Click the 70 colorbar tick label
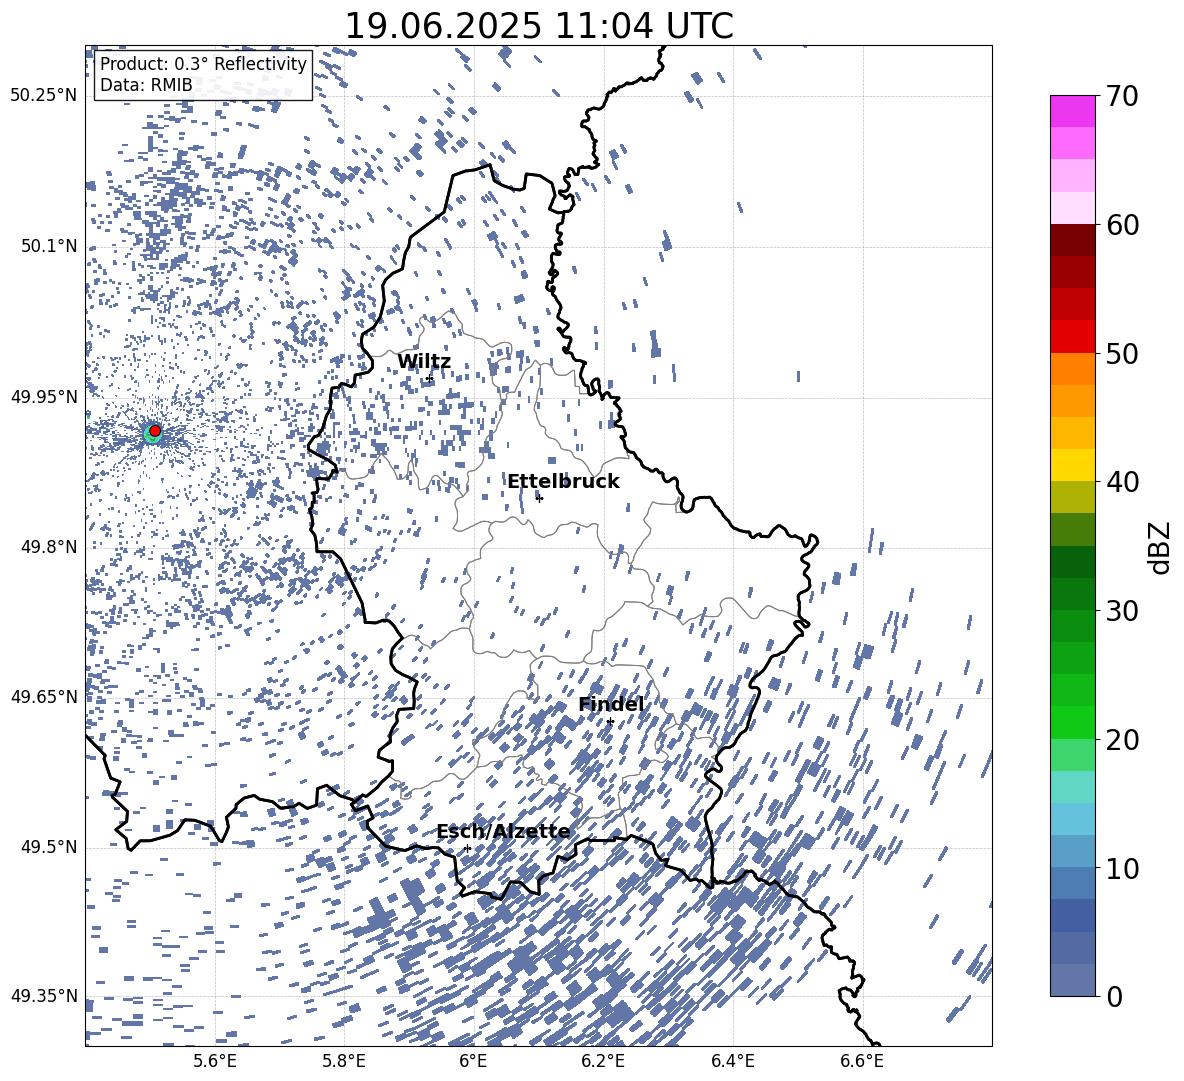This screenshot has width=1184, height=1081. (1122, 97)
